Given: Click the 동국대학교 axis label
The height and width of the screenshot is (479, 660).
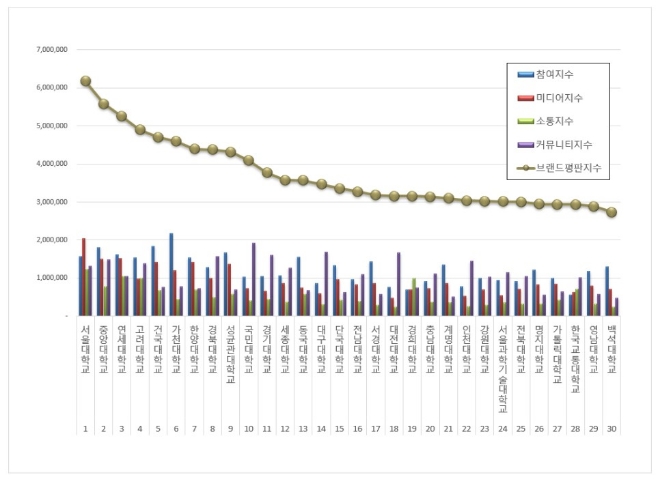Looking at the screenshot, I should (303, 349).
